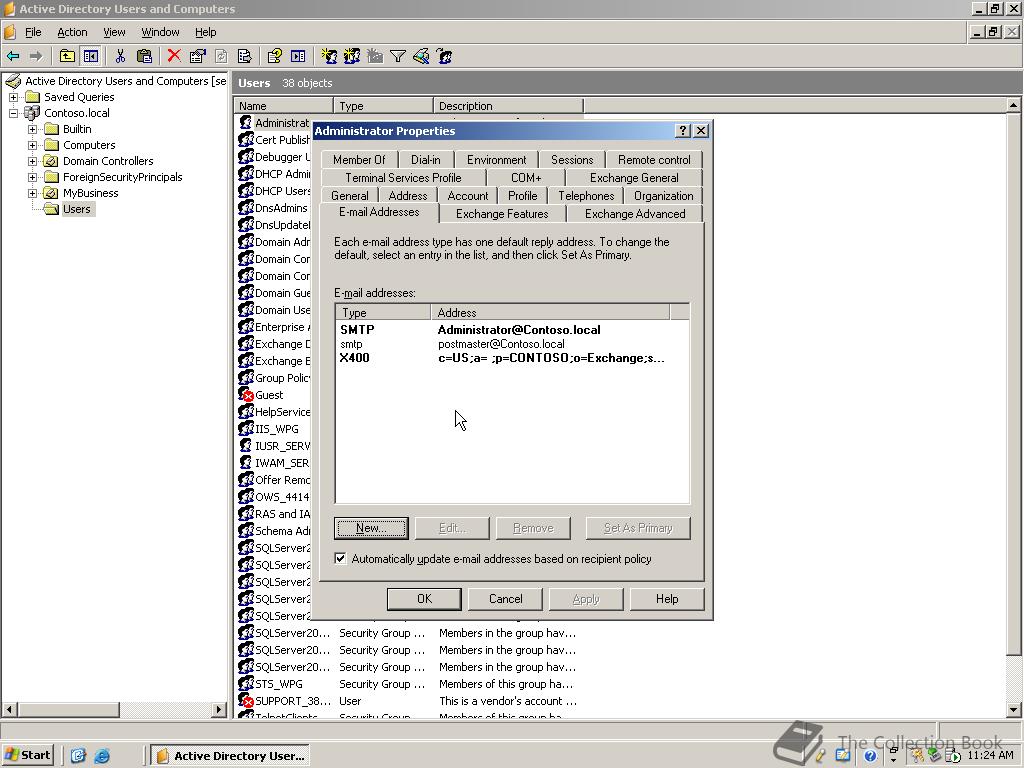Select the Users folder in tree
The image size is (1024, 768).
(76, 209)
